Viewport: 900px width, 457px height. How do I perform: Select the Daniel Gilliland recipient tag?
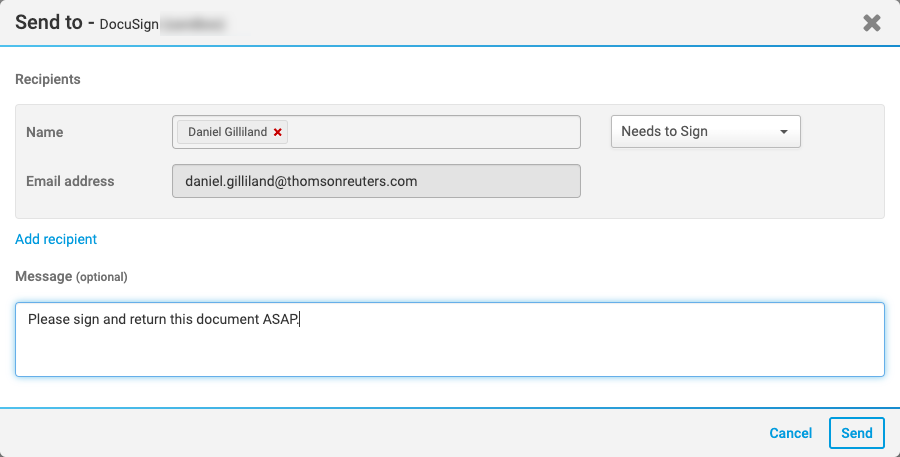point(227,132)
